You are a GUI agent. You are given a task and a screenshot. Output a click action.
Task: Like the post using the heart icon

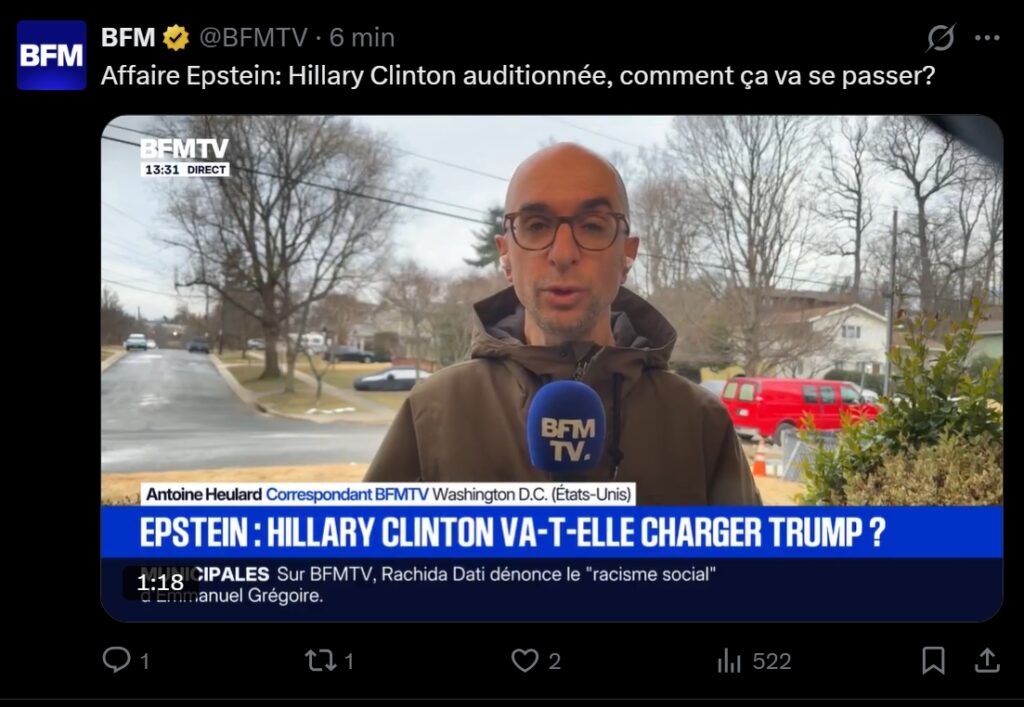pyautogui.click(x=524, y=661)
